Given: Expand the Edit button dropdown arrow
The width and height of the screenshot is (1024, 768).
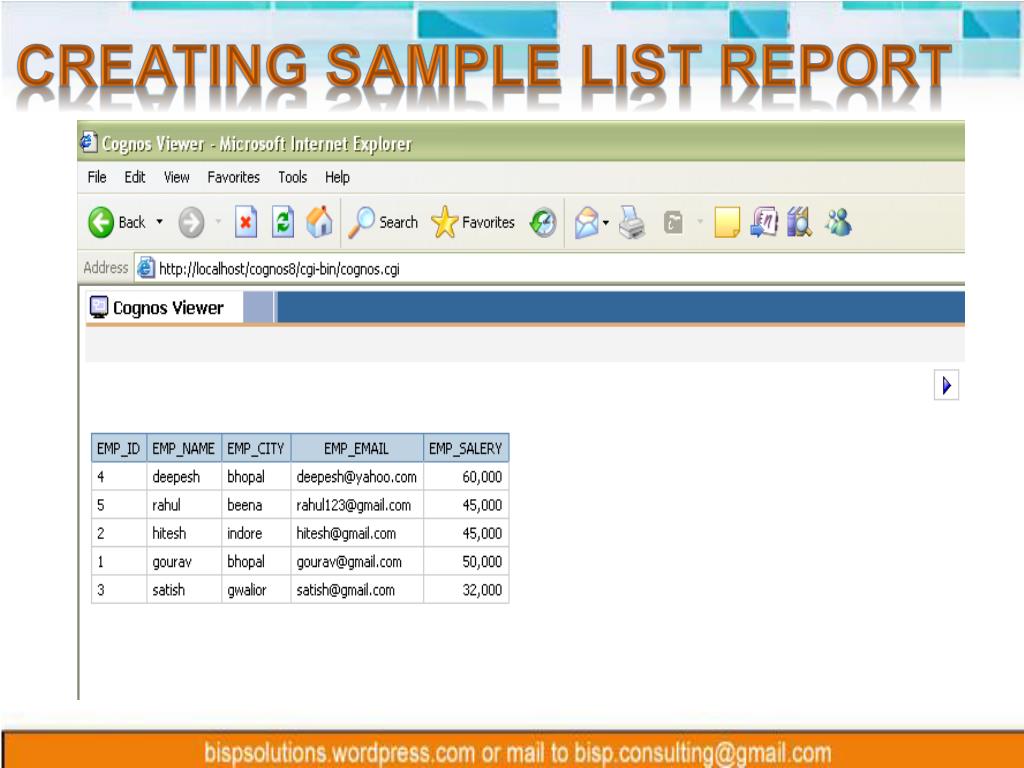Looking at the screenshot, I should tap(700, 222).
